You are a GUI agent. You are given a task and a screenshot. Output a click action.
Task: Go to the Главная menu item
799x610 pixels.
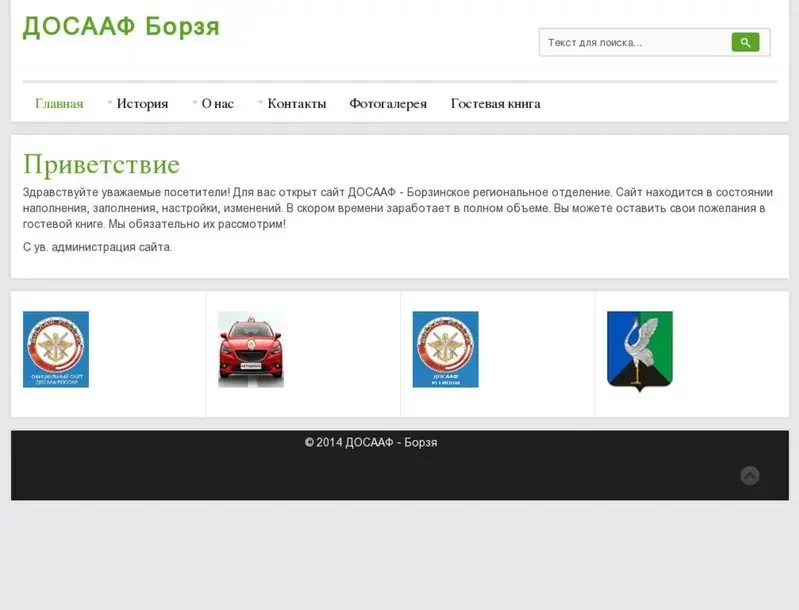tap(59, 103)
